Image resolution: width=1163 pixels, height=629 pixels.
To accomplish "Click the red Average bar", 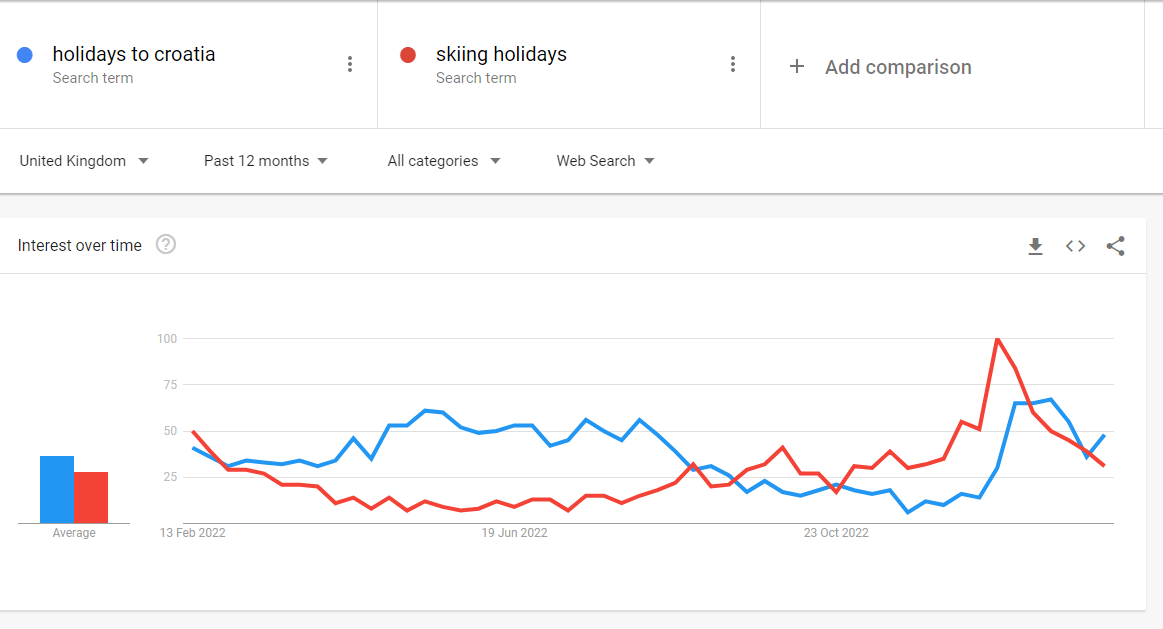I will tap(91, 498).
